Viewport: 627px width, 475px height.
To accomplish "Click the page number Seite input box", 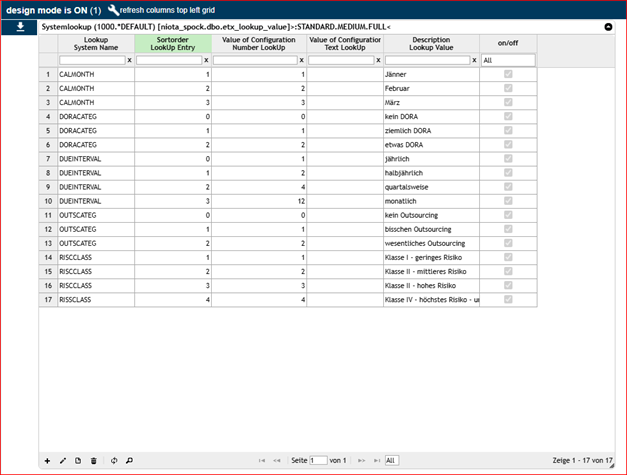I will click(319, 460).
